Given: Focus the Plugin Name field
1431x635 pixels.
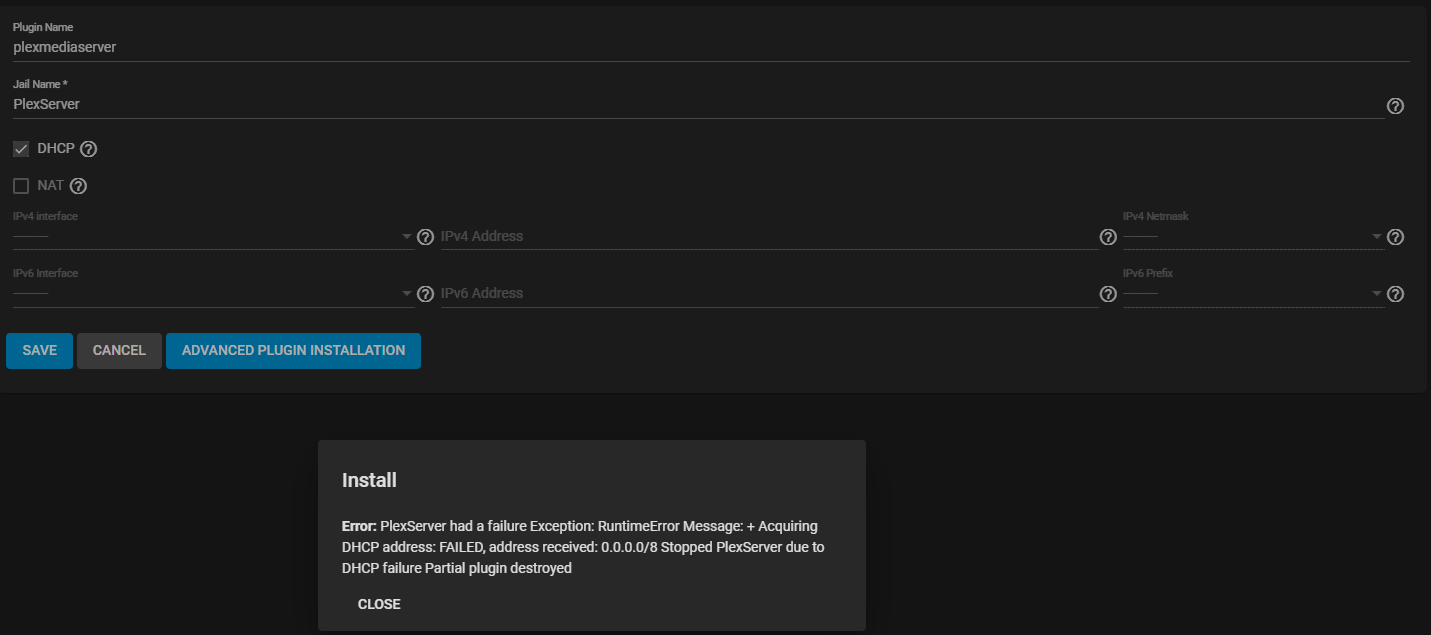Looking at the screenshot, I should (x=711, y=47).
